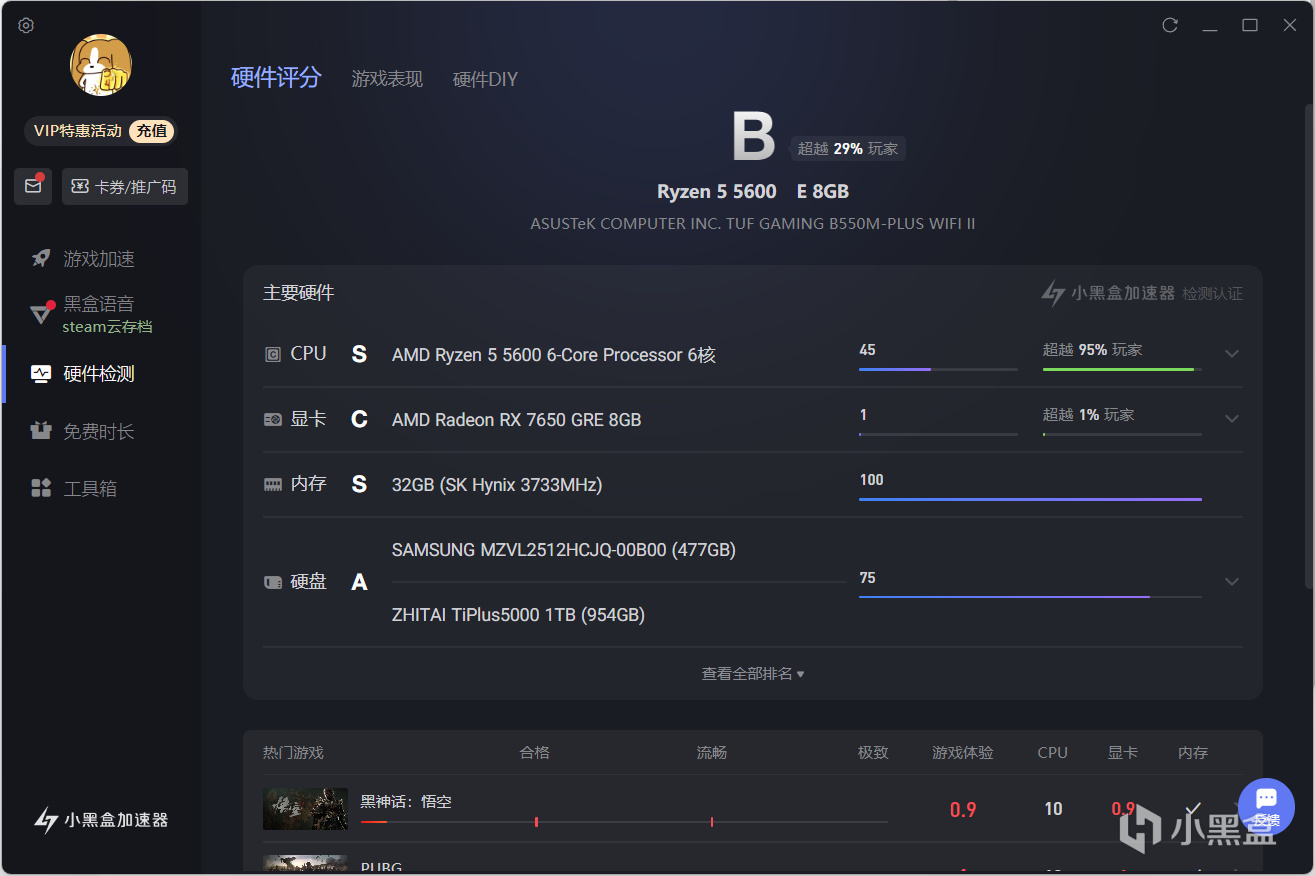The image size is (1315, 876).
Task: Switch to the 硬件评分 tab
Action: tap(276, 78)
